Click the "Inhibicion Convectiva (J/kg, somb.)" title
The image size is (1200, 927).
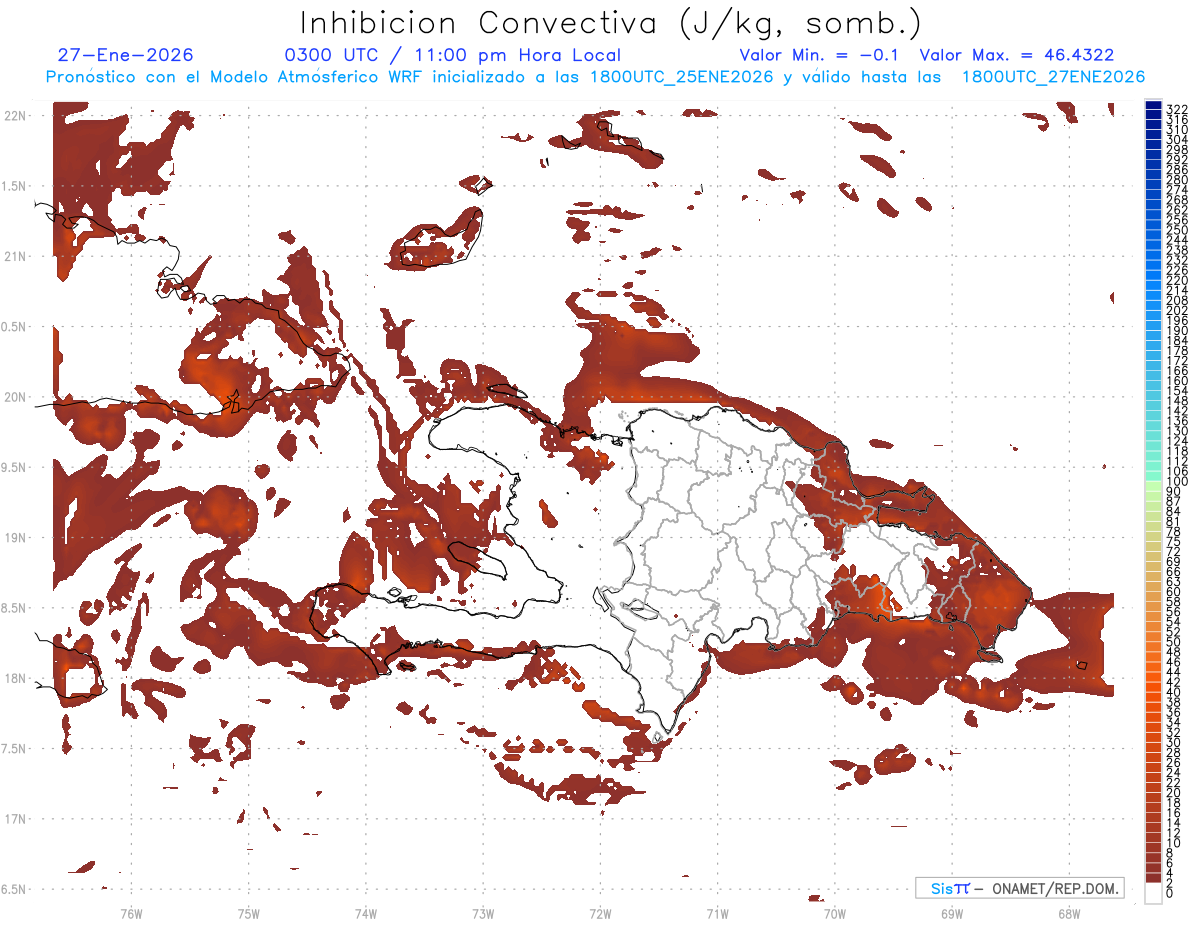pyautogui.click(x=611, y=24)
